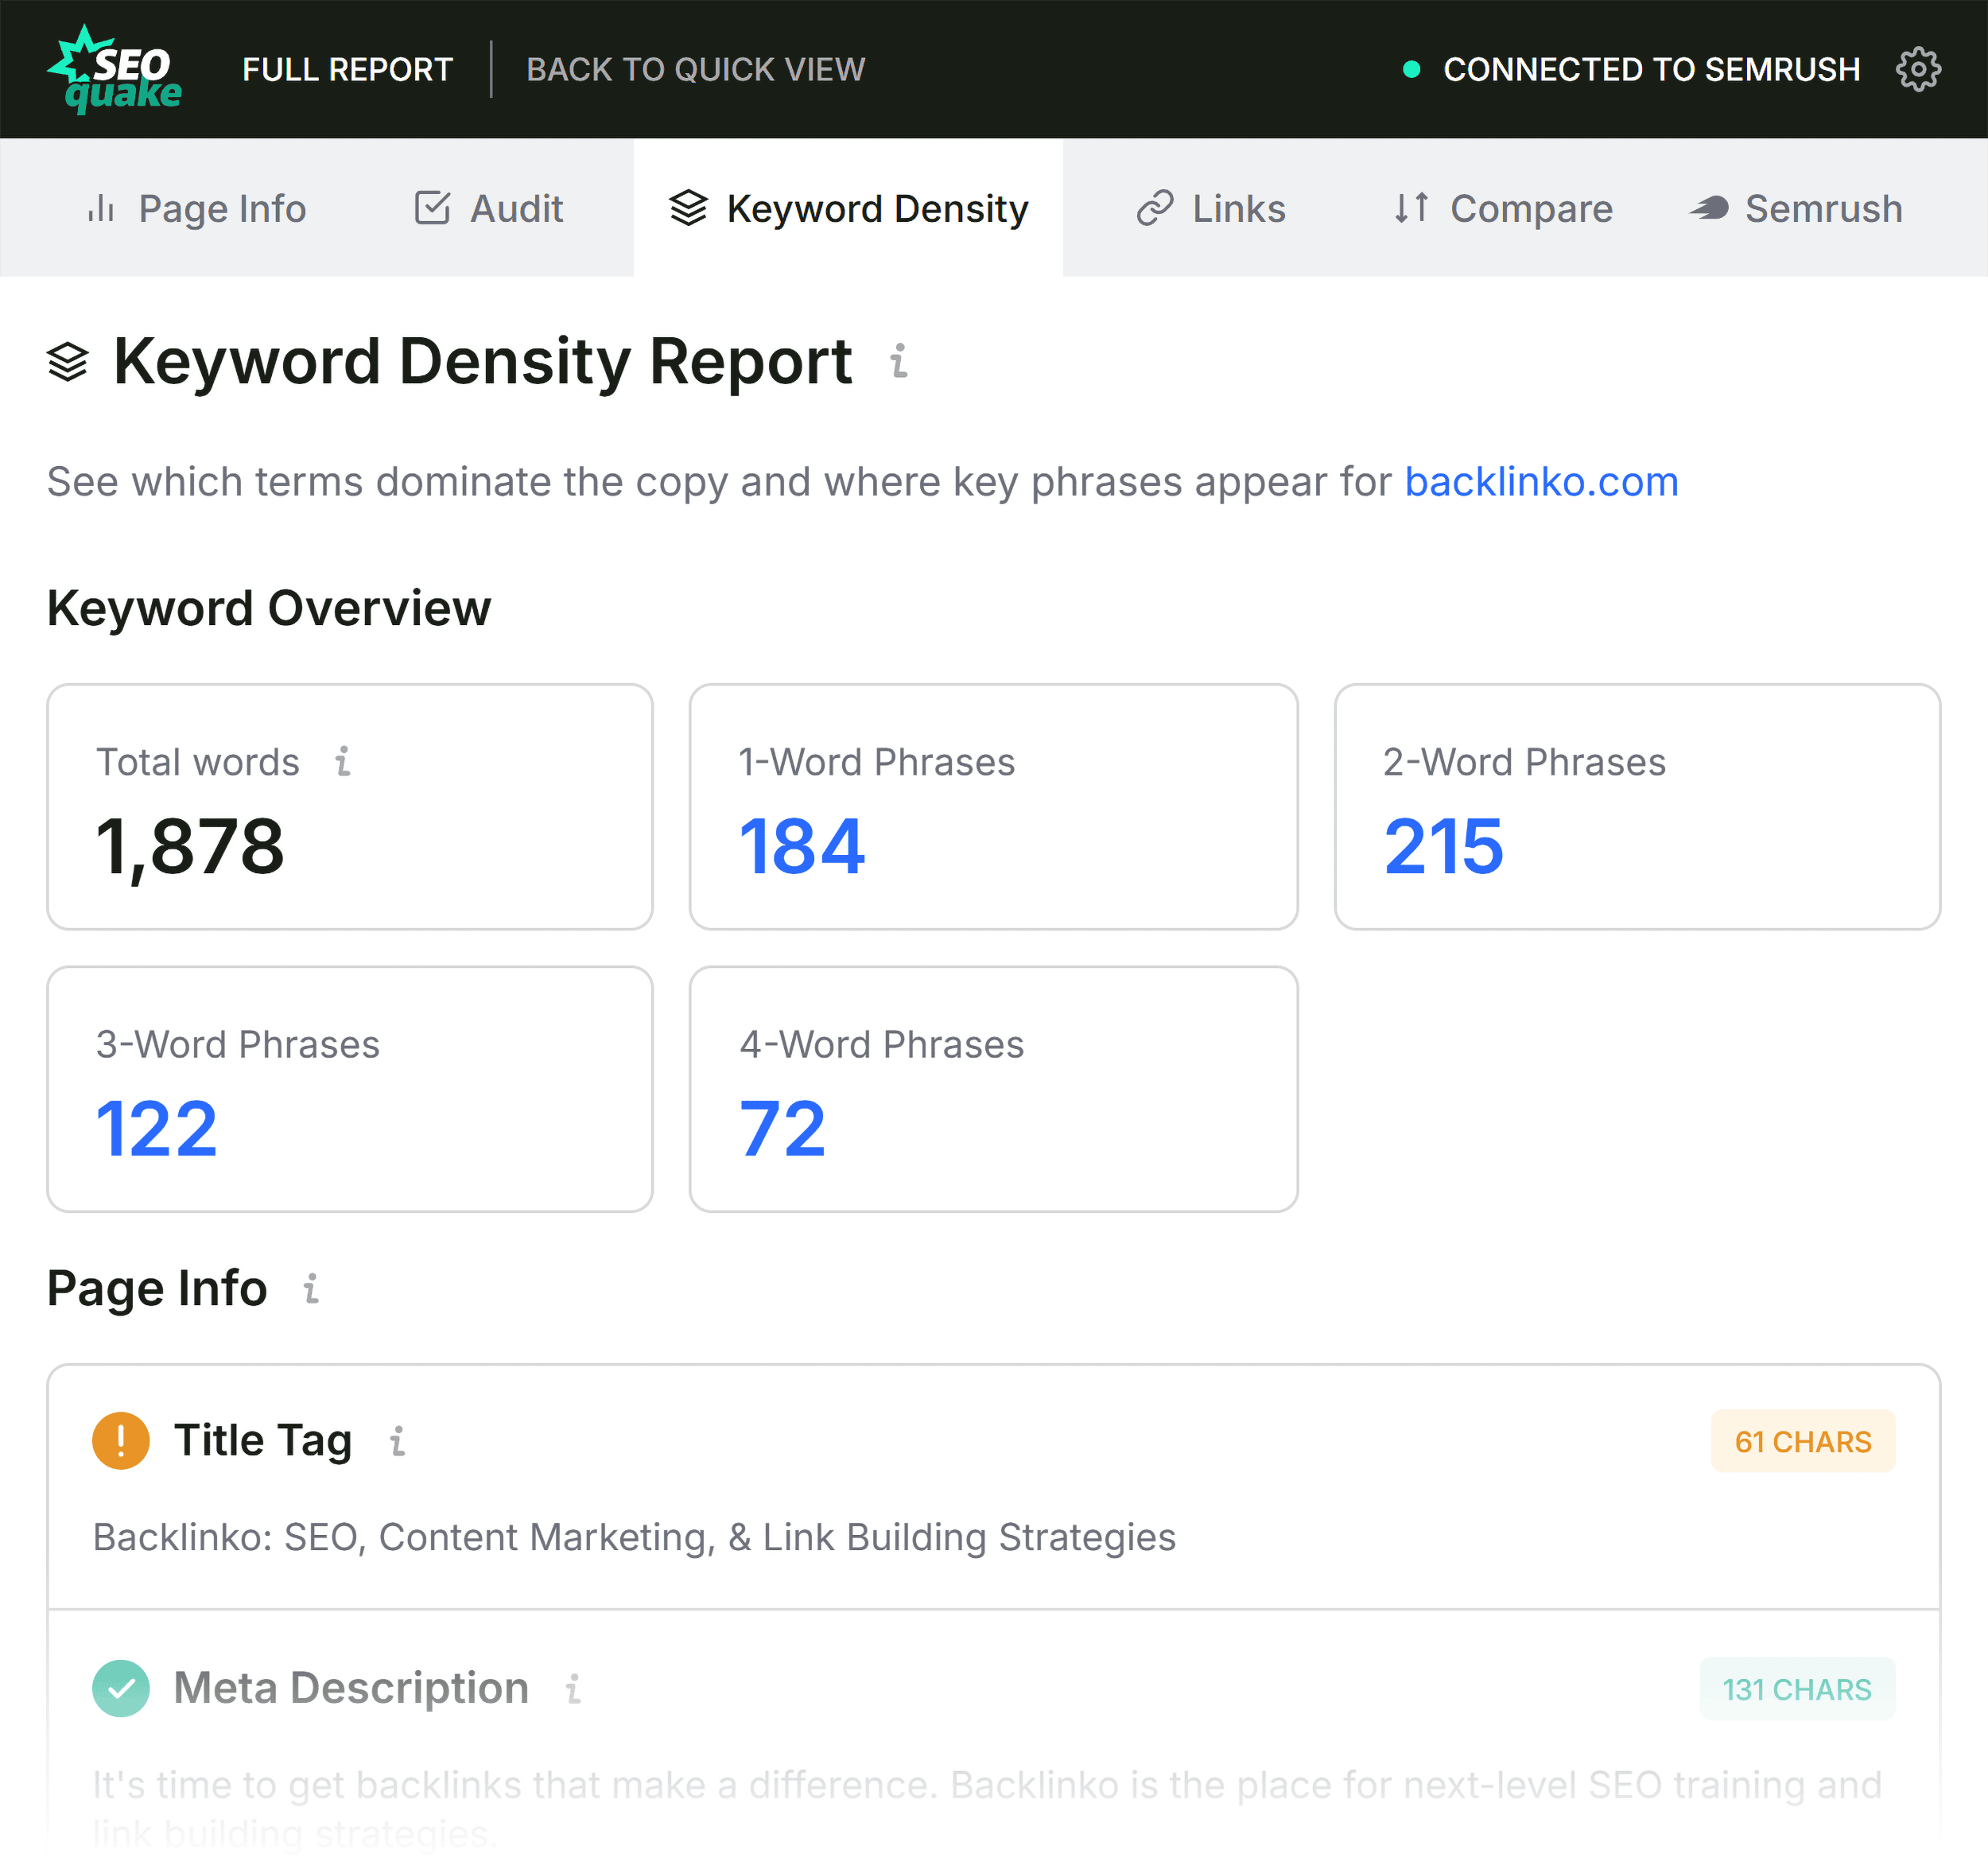Click info icon beside Keyword Density Report
1988x1873 pixels.
click(899, 361)
